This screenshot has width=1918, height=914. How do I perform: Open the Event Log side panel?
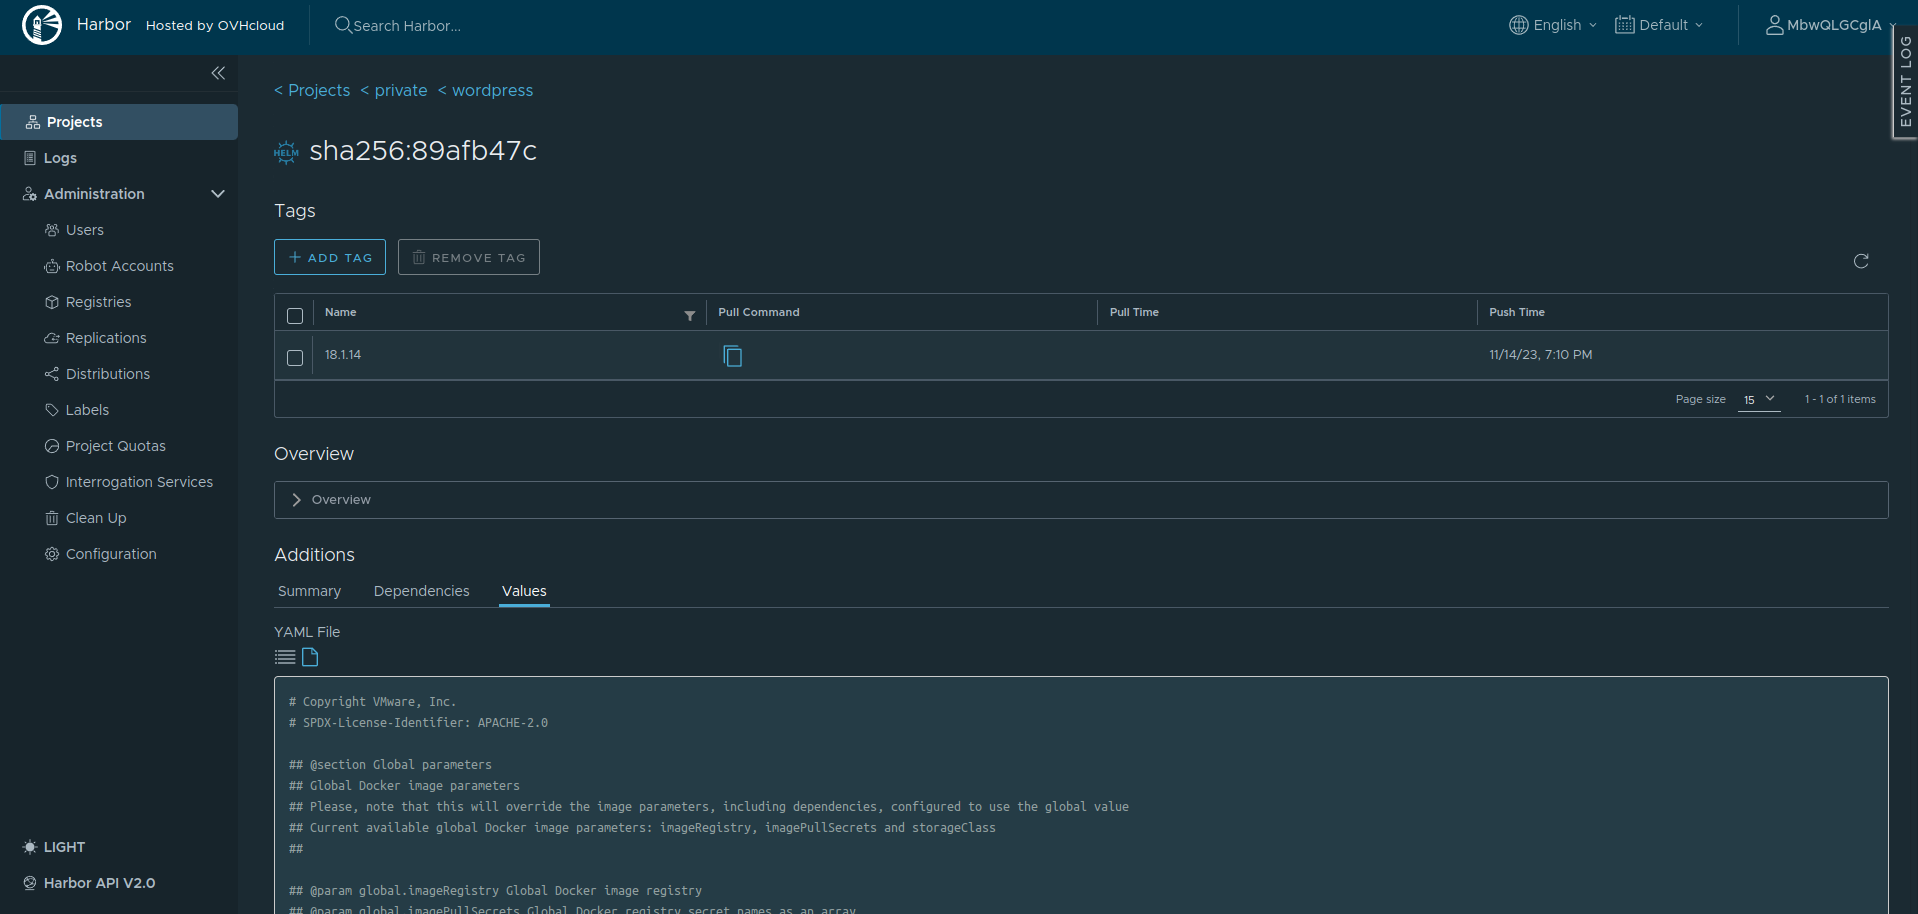coord(1905,82)
